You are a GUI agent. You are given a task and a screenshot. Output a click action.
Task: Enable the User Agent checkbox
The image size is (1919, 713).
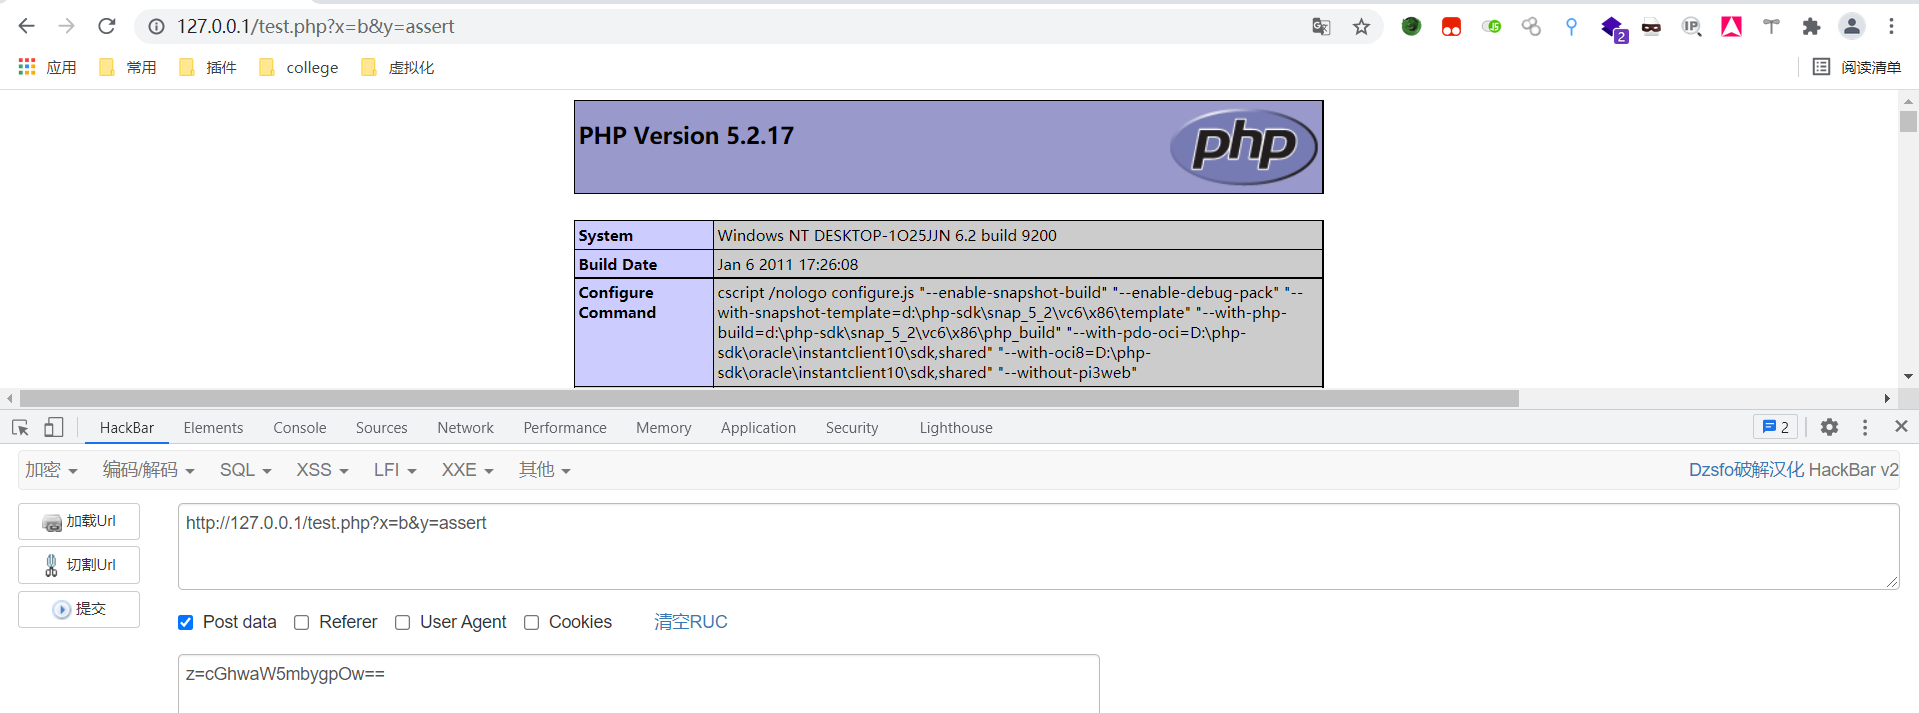click(403, 622)
